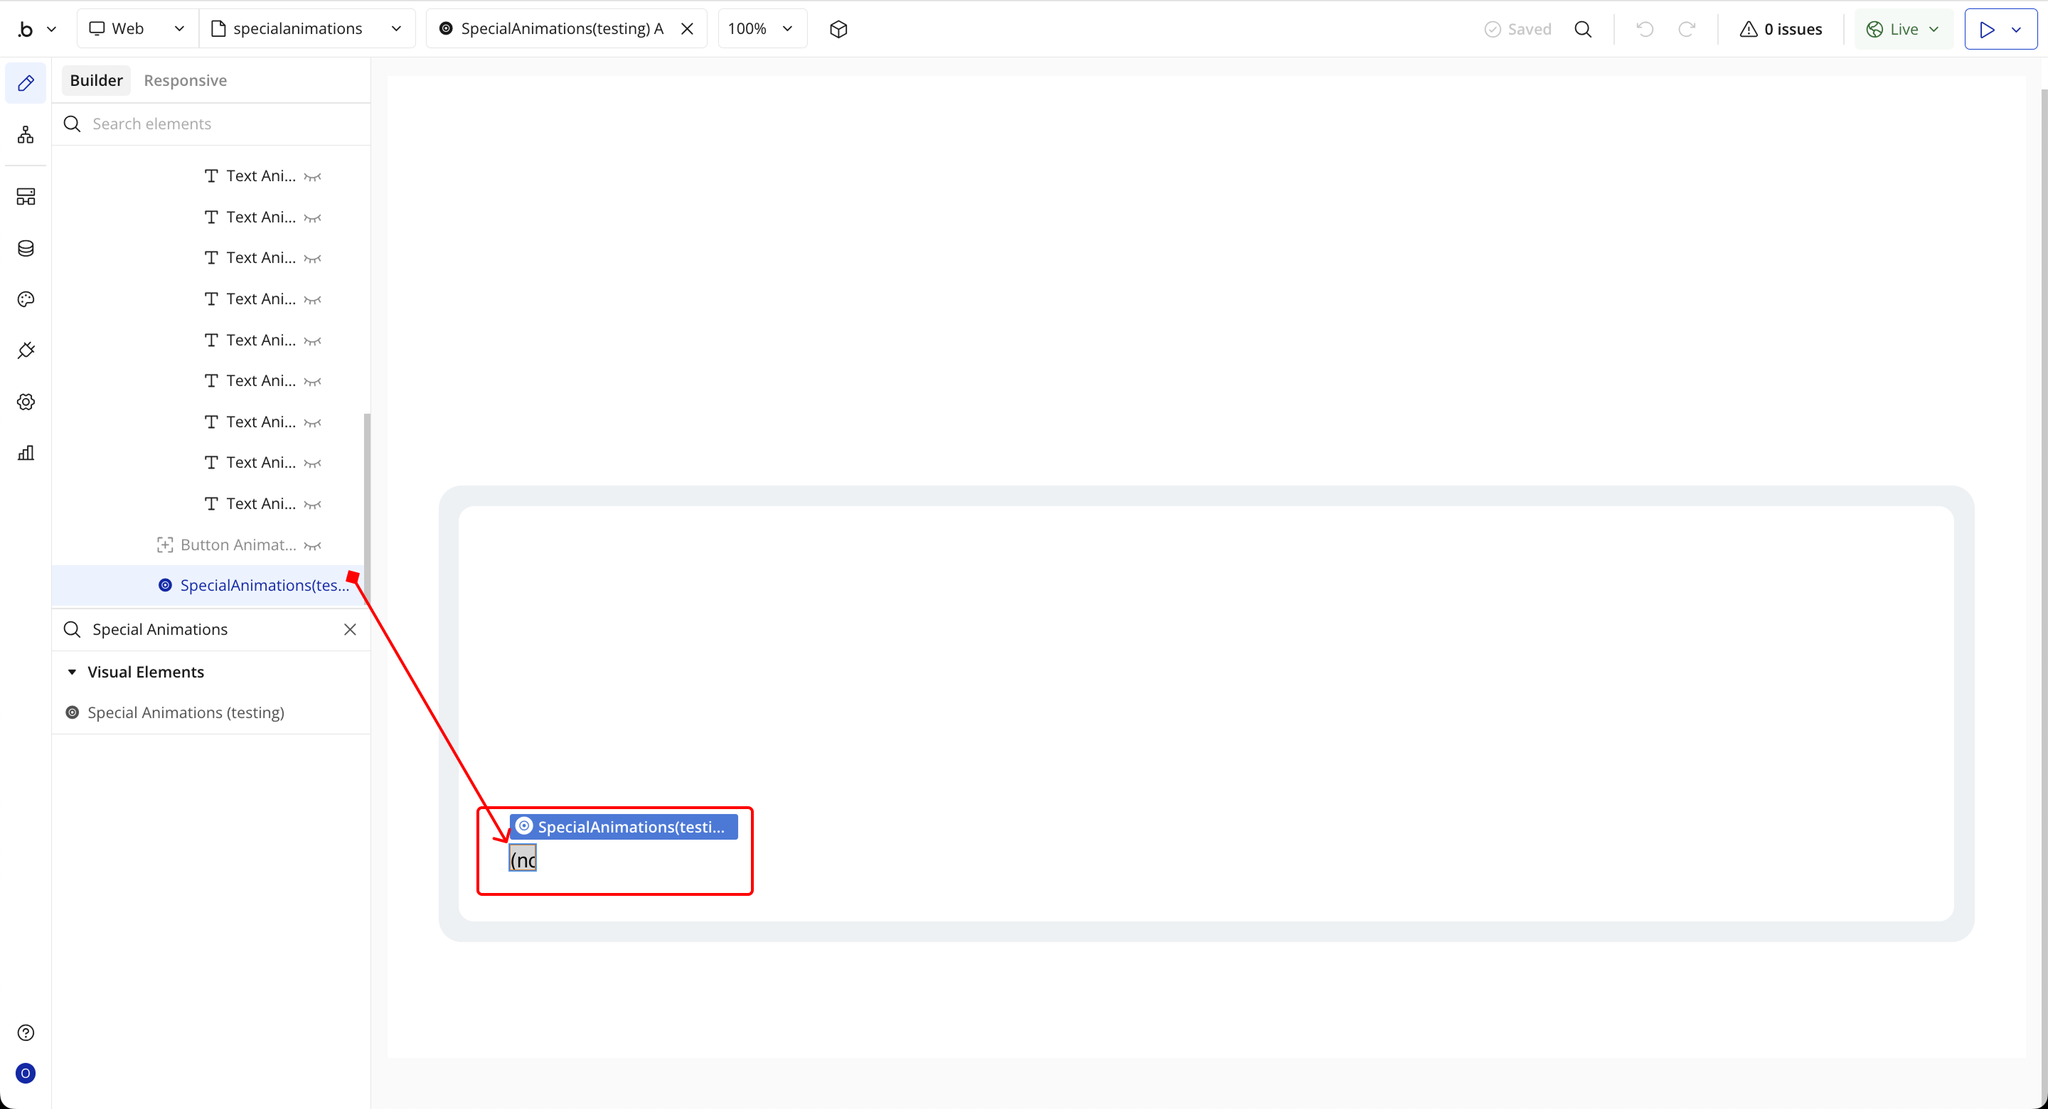
Task: Open the Styles palette icon
Action: pyautogui.click(x=26, y=299)
